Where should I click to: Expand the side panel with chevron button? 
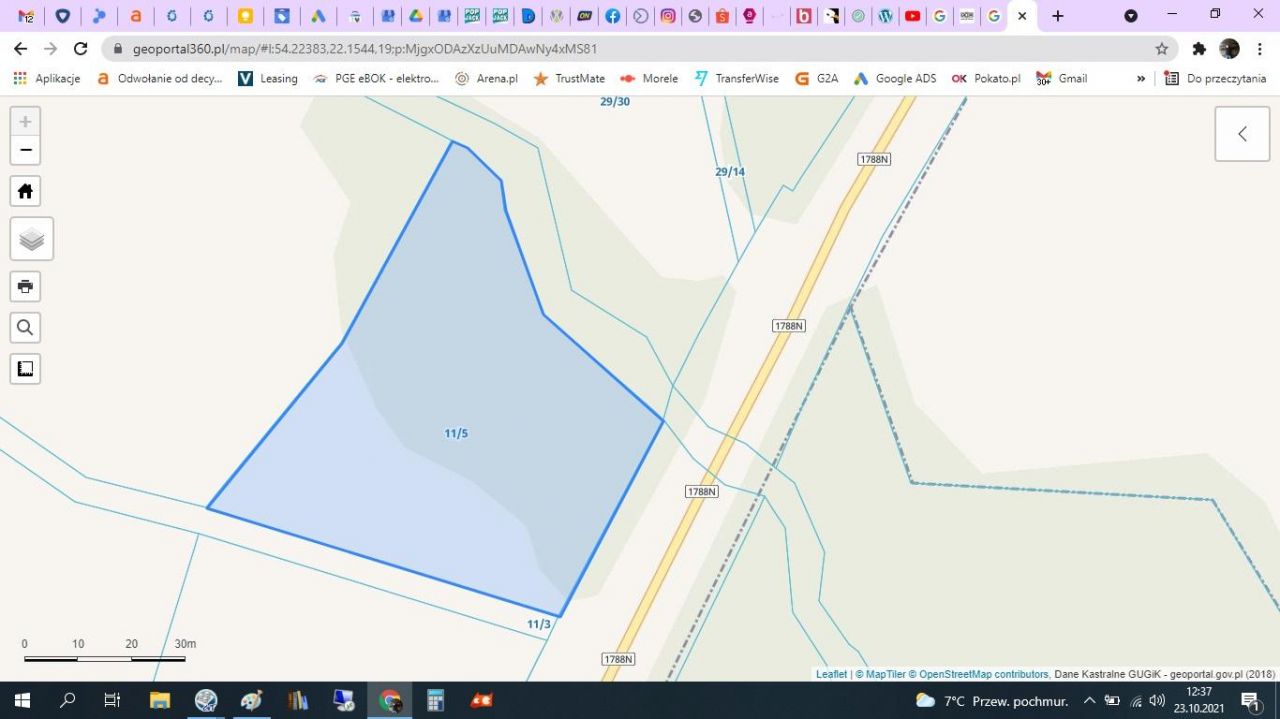(x=1242, y=134)
